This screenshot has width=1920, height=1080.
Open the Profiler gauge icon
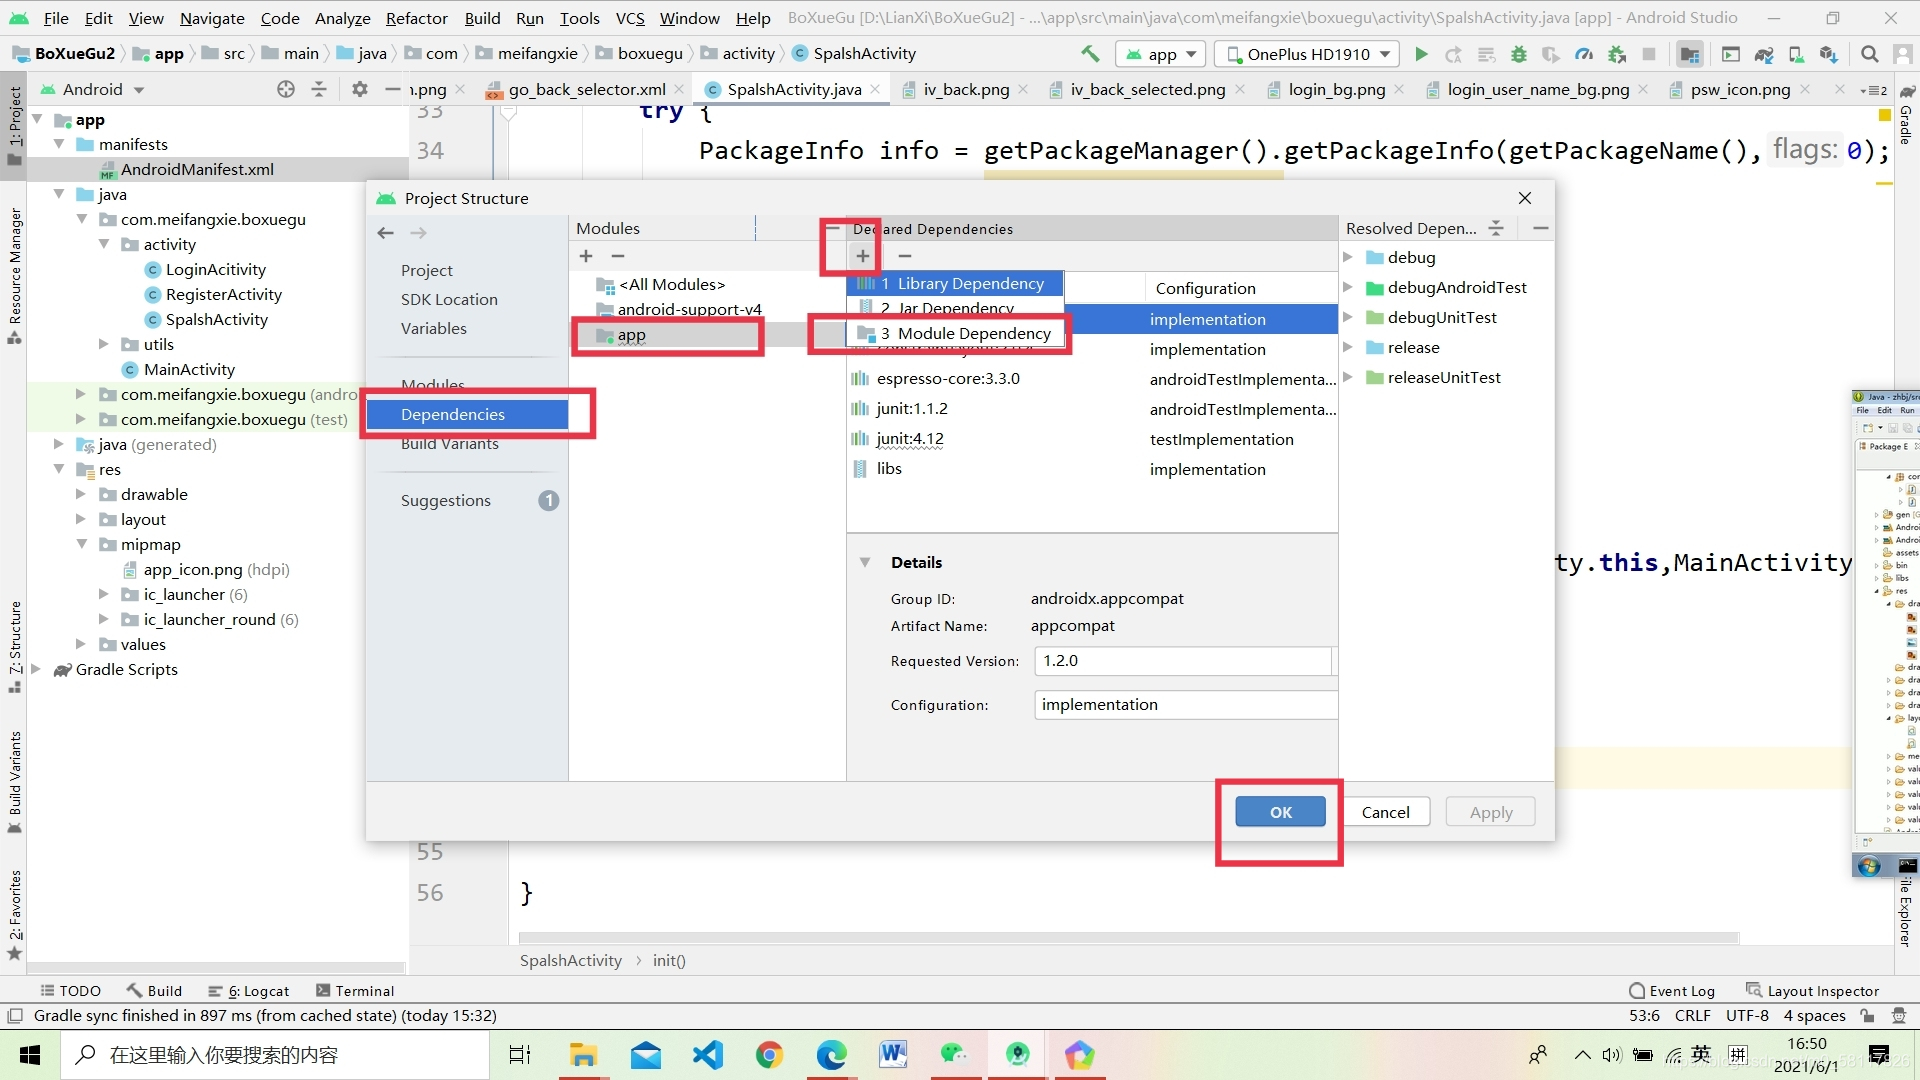[1583, 54]
